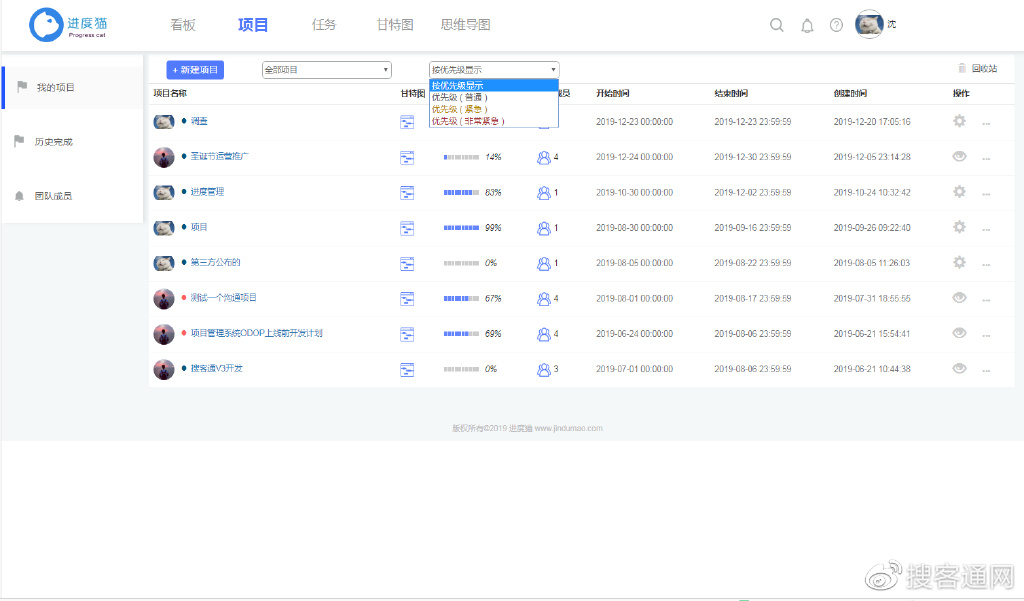Viewport: 1024px width, 601px height.
Task: Open Gantt chart icon for 第三方公布的
Action: tap(407, 263)
